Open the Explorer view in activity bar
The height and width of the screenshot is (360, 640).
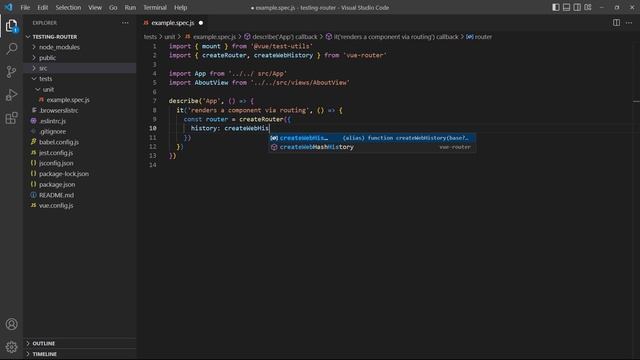11,26
